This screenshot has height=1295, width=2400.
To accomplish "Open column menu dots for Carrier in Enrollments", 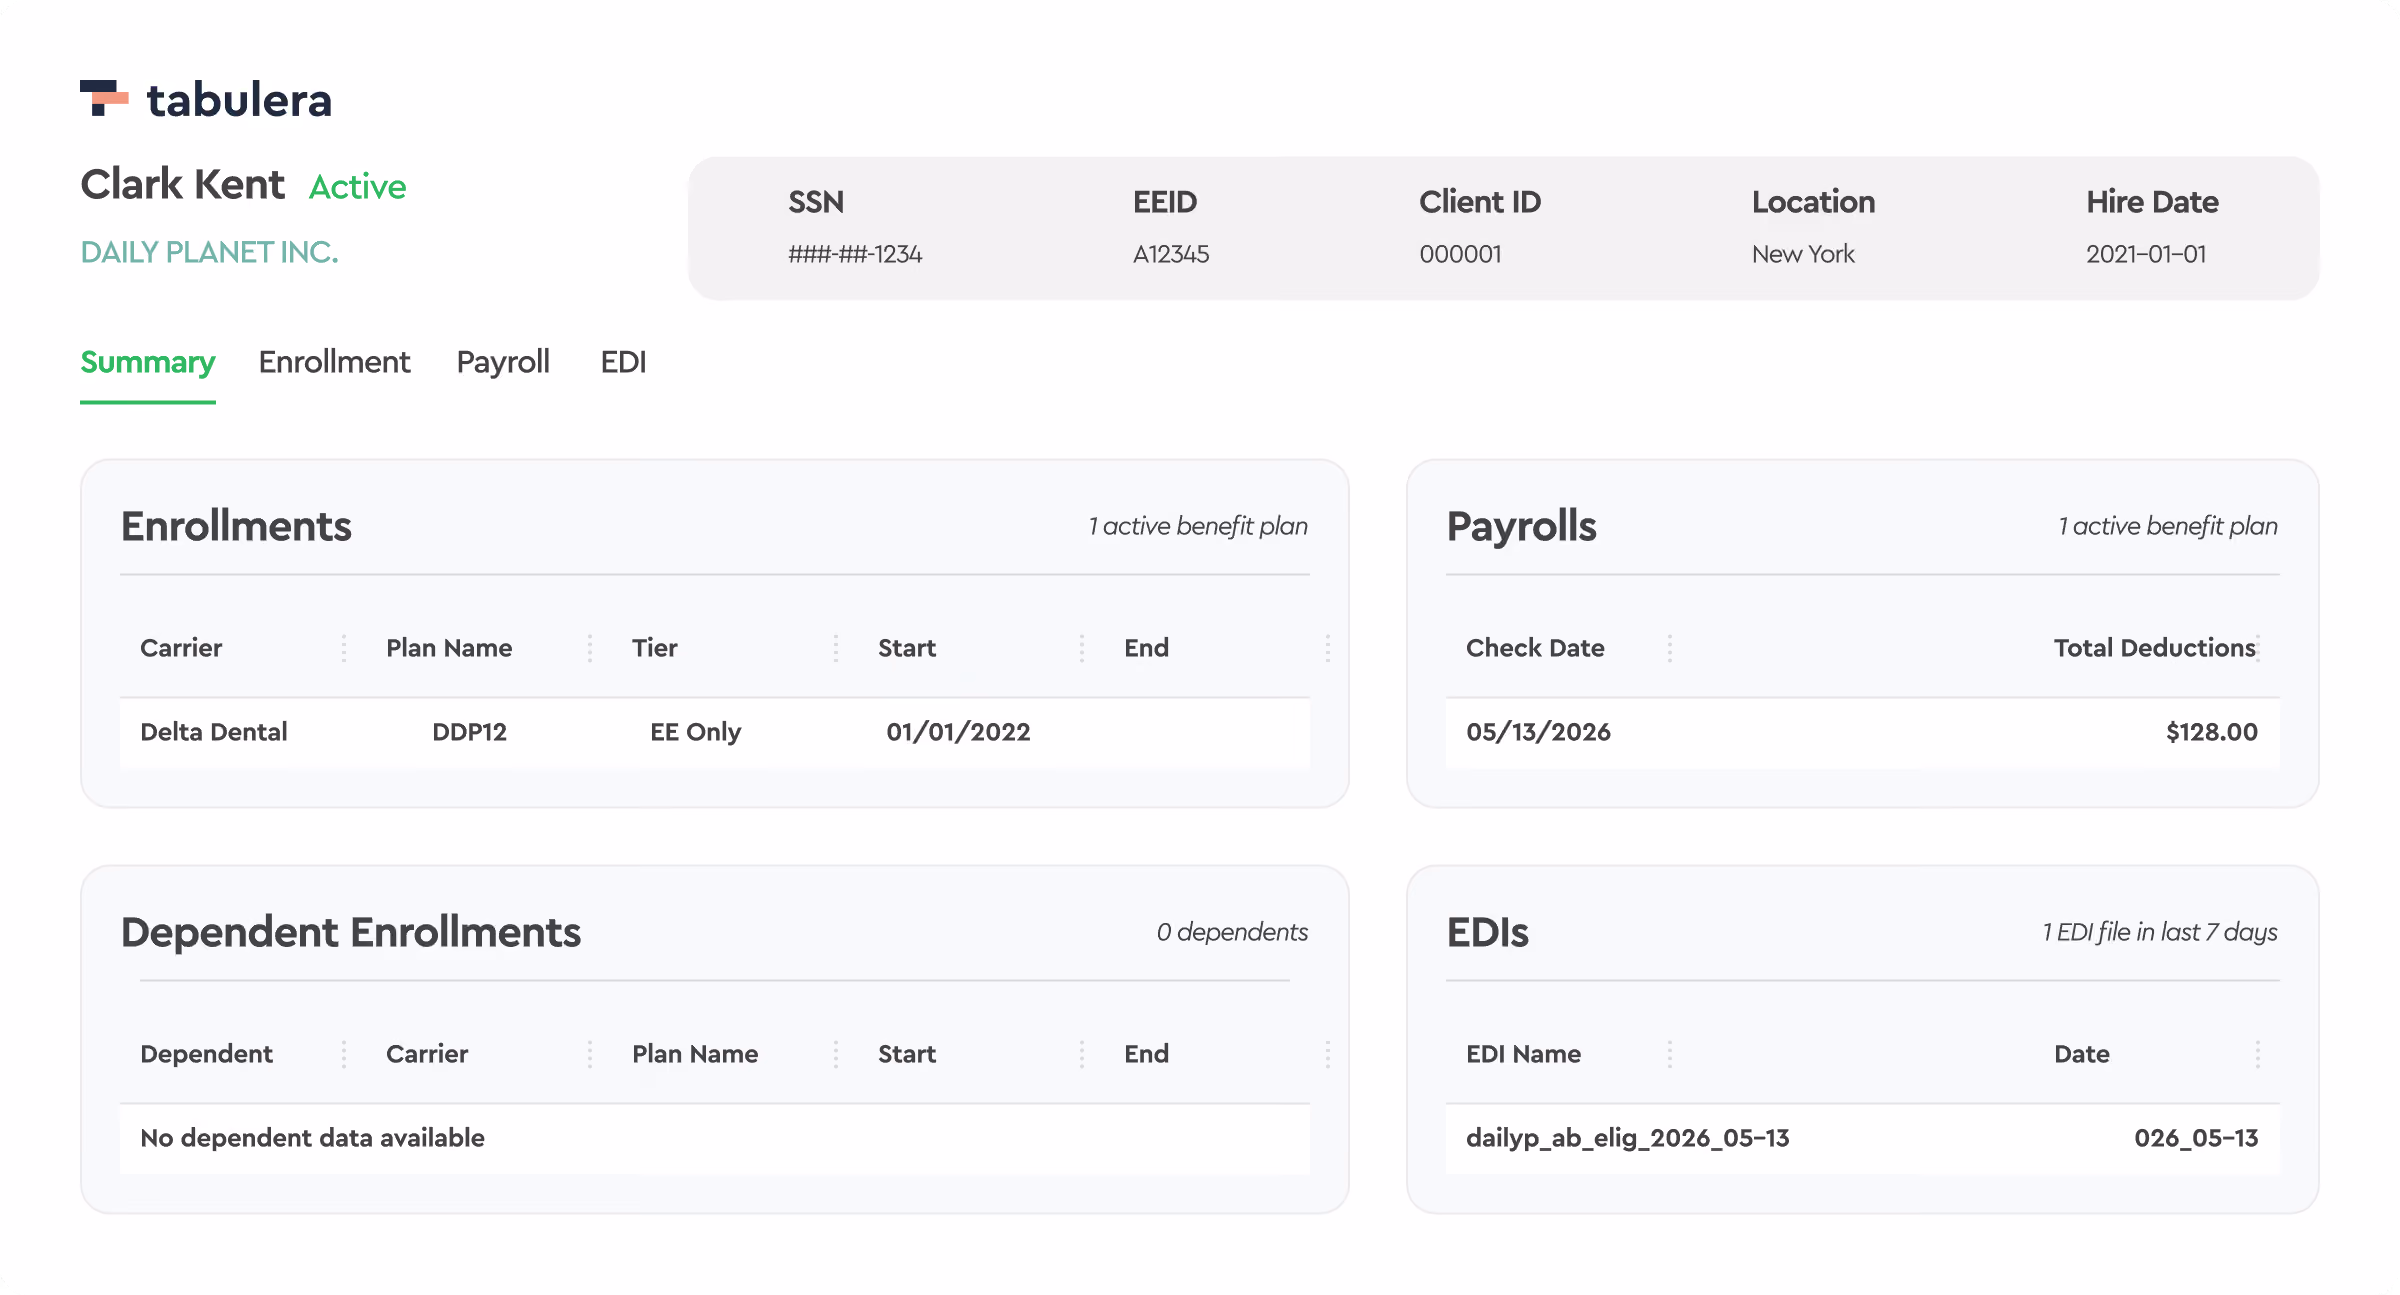I will coord(344,648).
